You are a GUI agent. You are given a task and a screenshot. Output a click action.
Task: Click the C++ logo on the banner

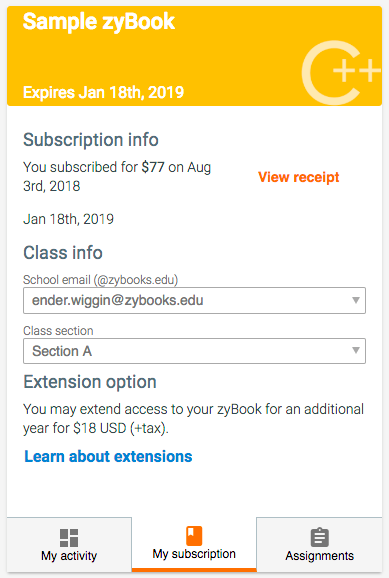pyautogui.click(x=341, y=73)
